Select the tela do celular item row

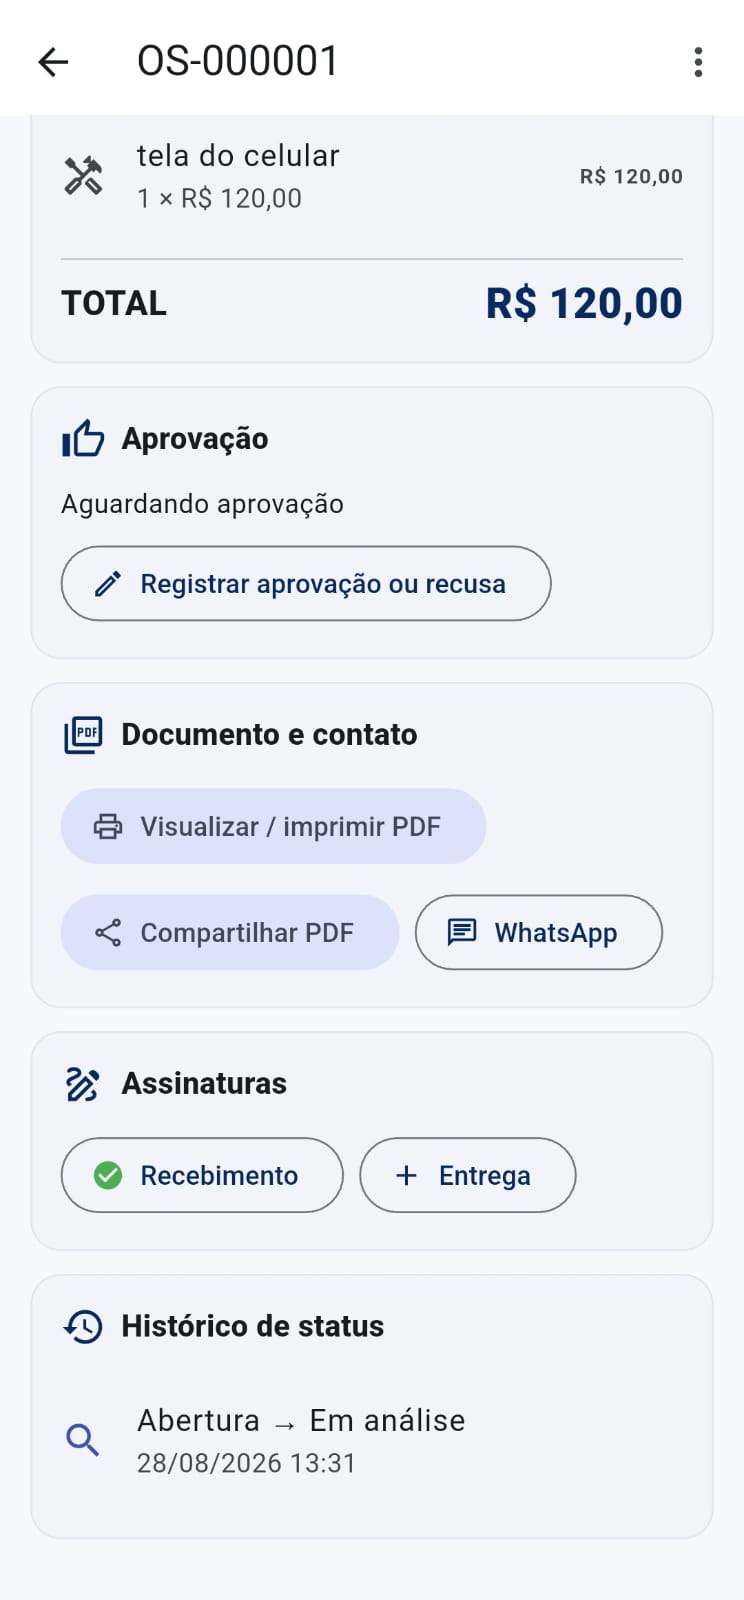[372, 177]
